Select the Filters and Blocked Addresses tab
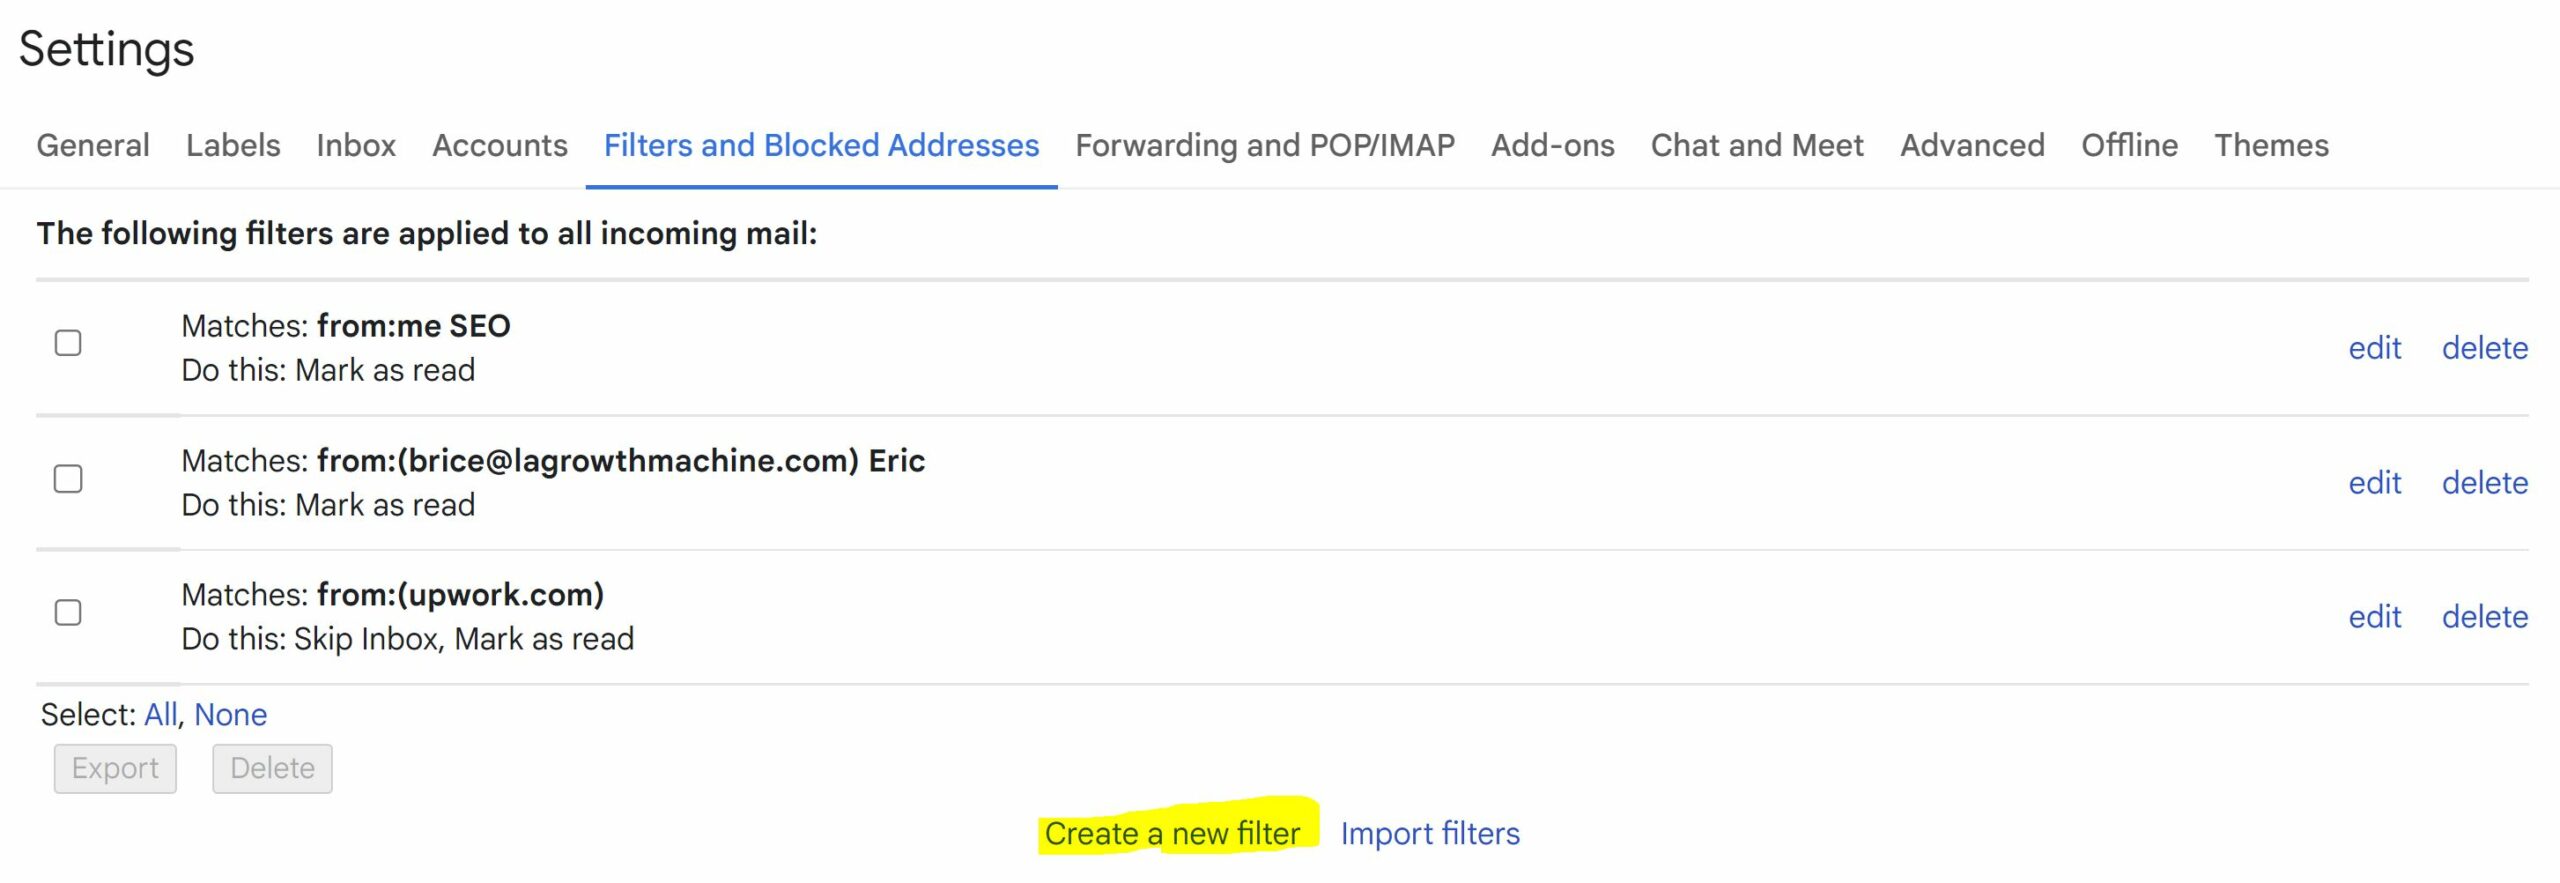This screenshot has height=883, width=2560. [x=821, y=146]
